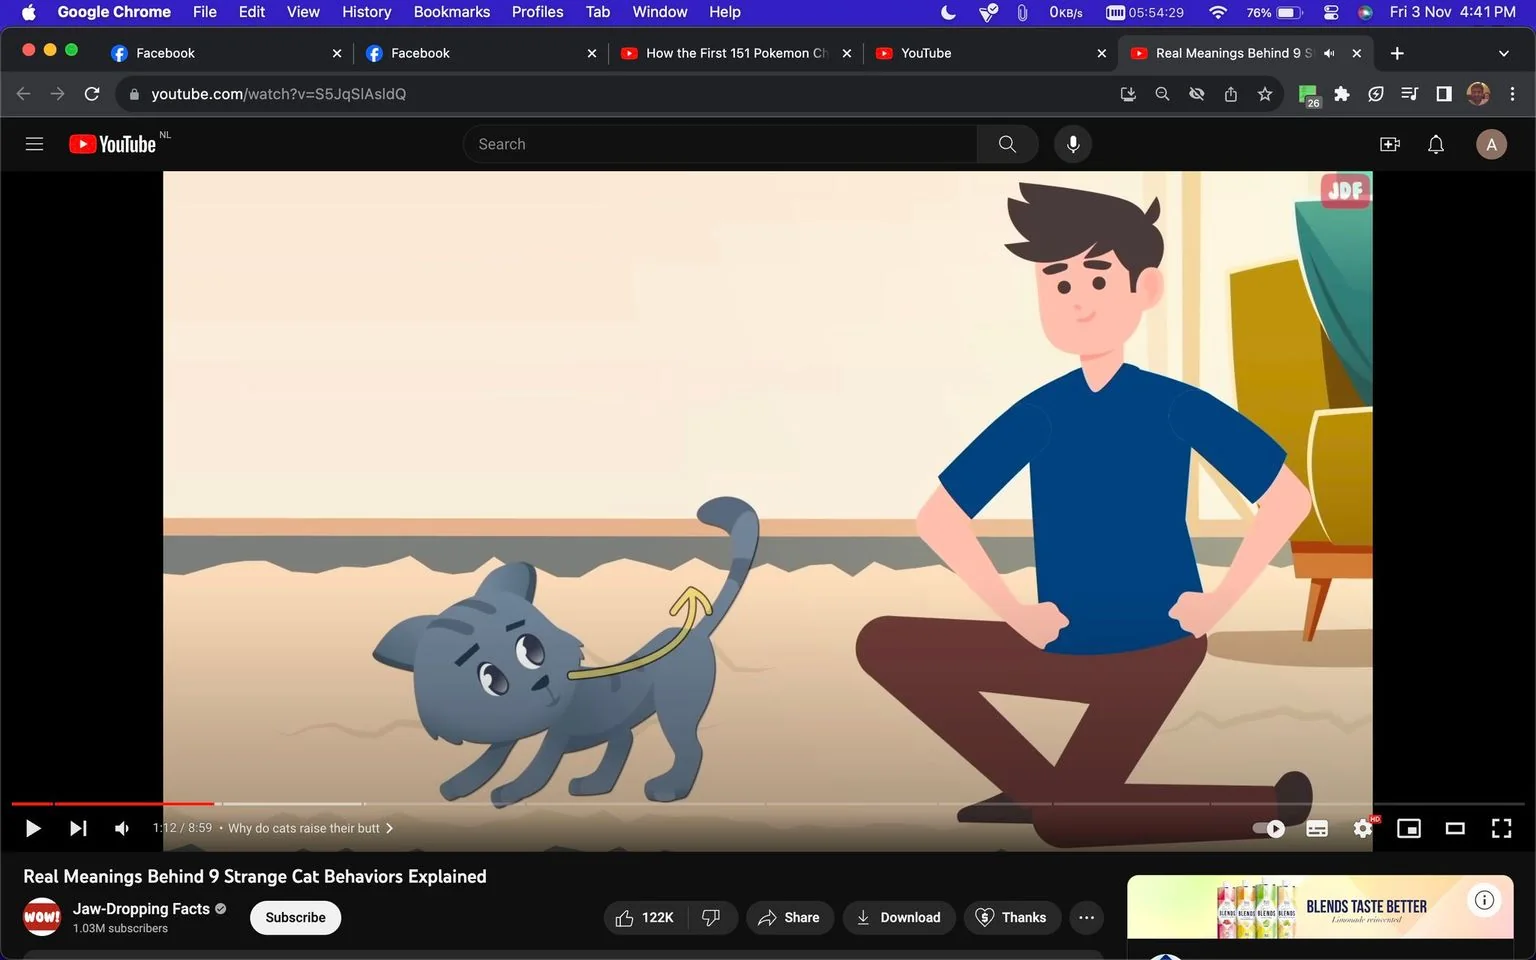Viewport: 1536px width, 960px height.
Task: Start voice search with microphone icon
Action: click(1073, 144)
